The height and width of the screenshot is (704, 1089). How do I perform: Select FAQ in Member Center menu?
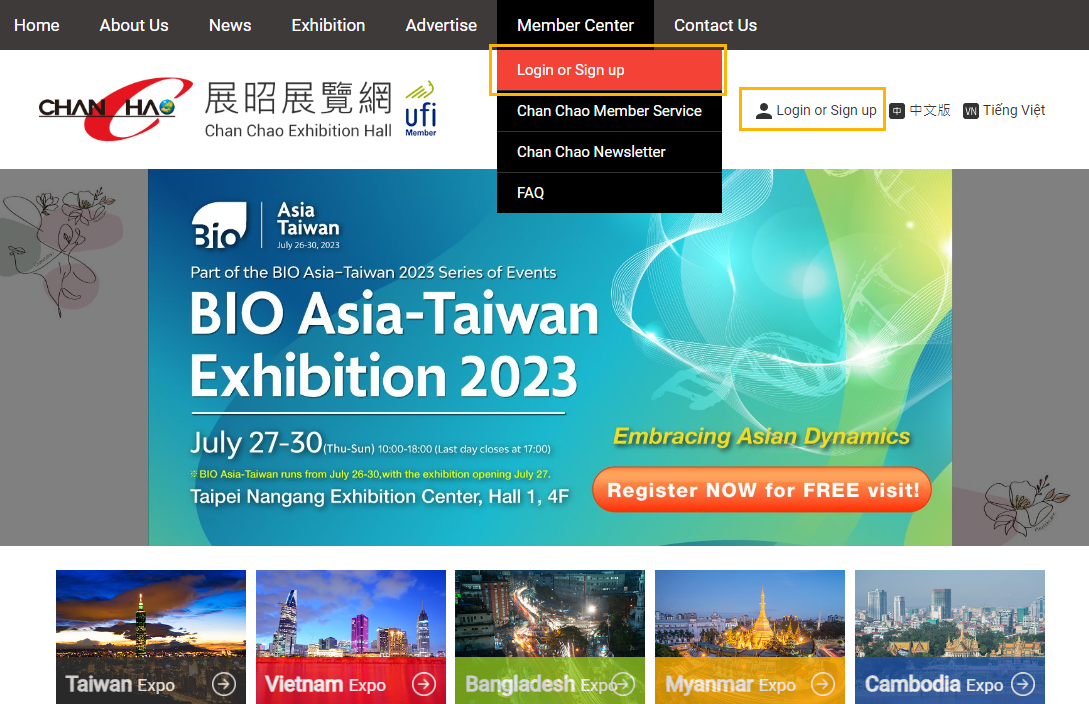click(531, 193)
